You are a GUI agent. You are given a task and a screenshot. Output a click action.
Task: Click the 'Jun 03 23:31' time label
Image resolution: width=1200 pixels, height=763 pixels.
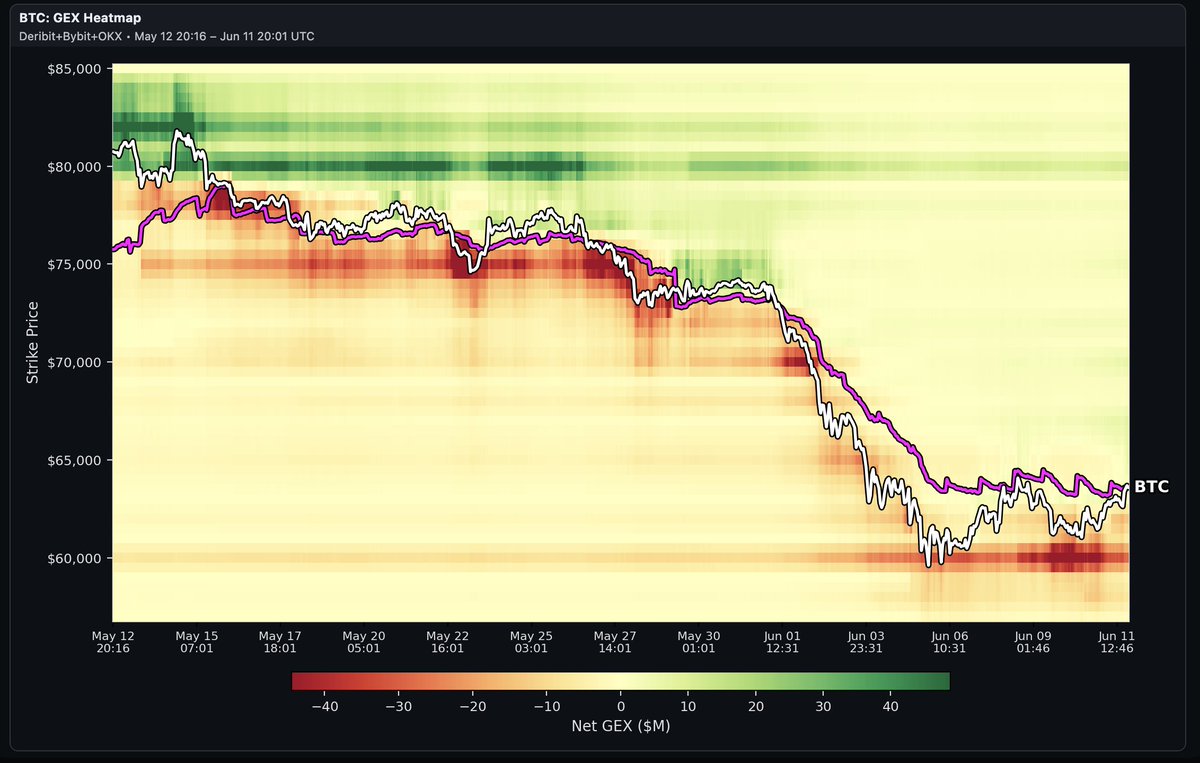click(x=865, y=641)
